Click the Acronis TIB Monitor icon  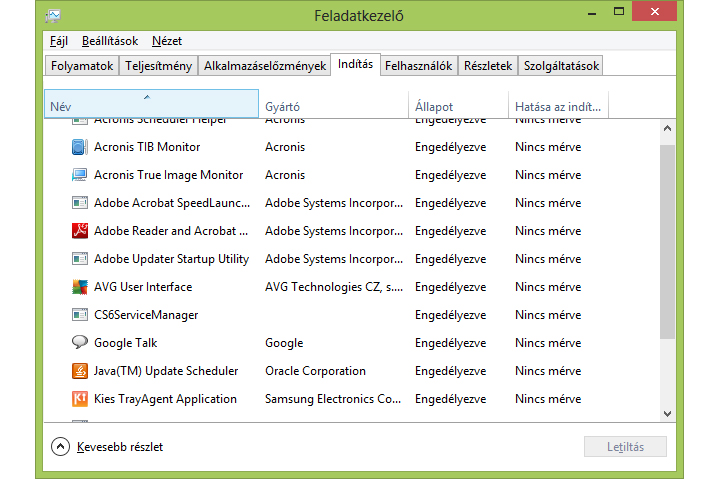click(x=80, y=147)
